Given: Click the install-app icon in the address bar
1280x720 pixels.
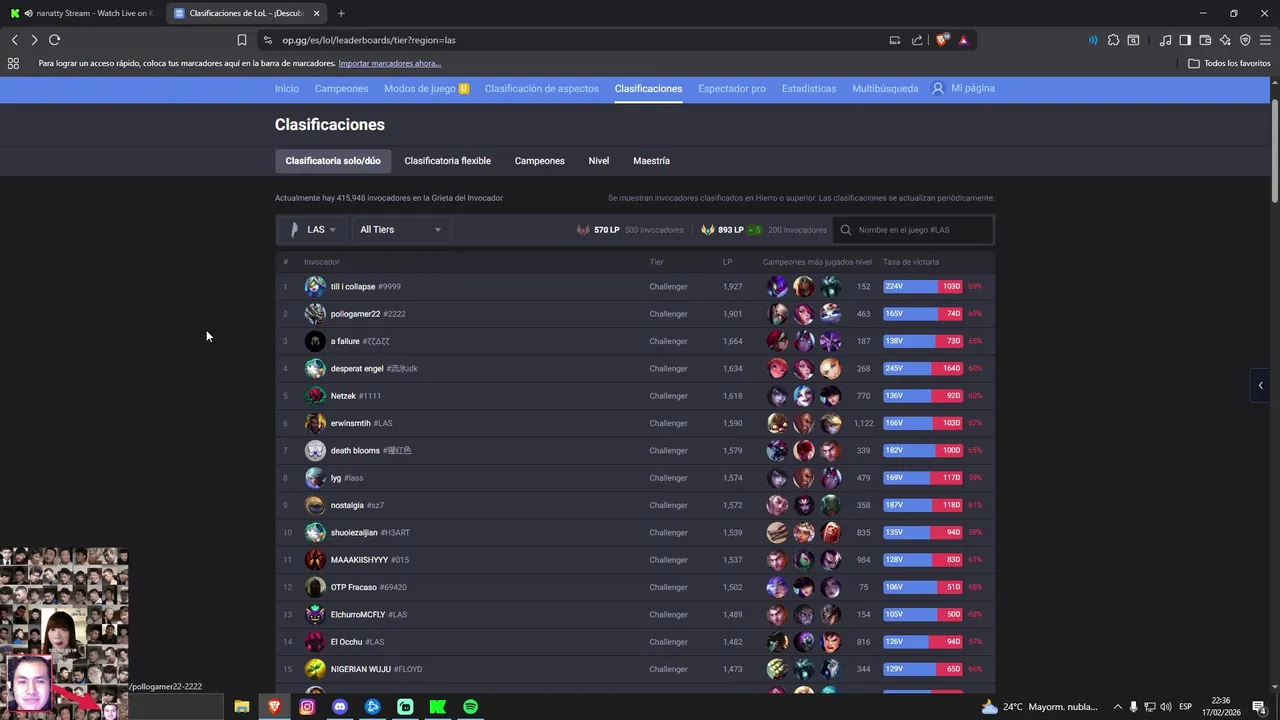Looking at the screenshot, I should tap(894, 40).
